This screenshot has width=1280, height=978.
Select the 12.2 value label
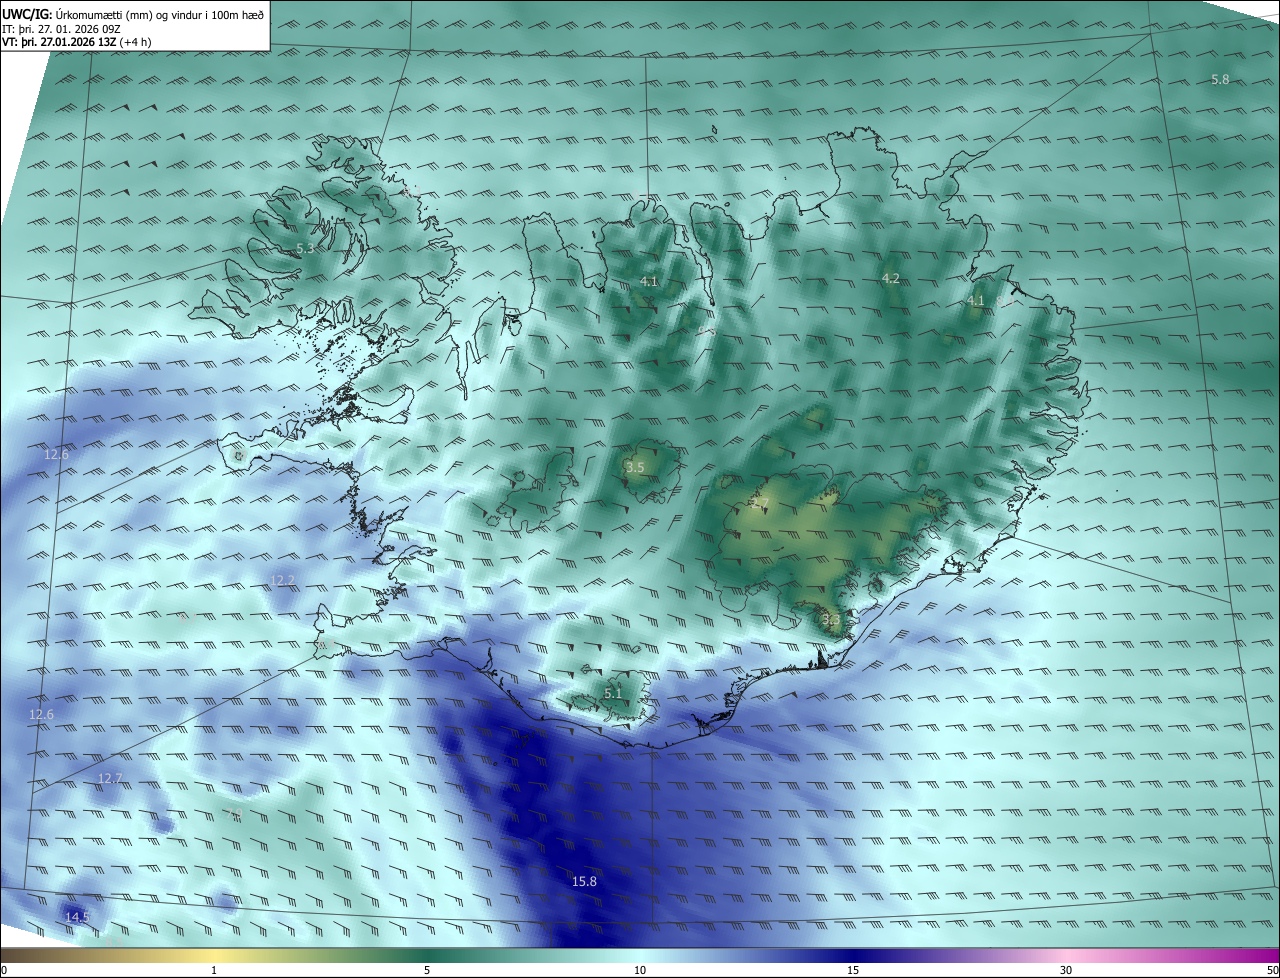point(283,580)
